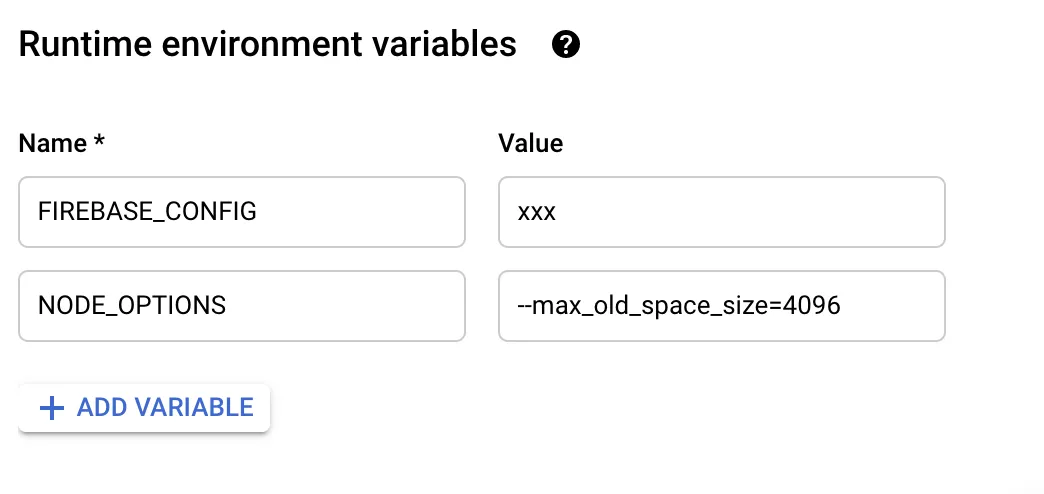Click the help question mark icon
1044x494 pixels.
click(x=566, y=45)
